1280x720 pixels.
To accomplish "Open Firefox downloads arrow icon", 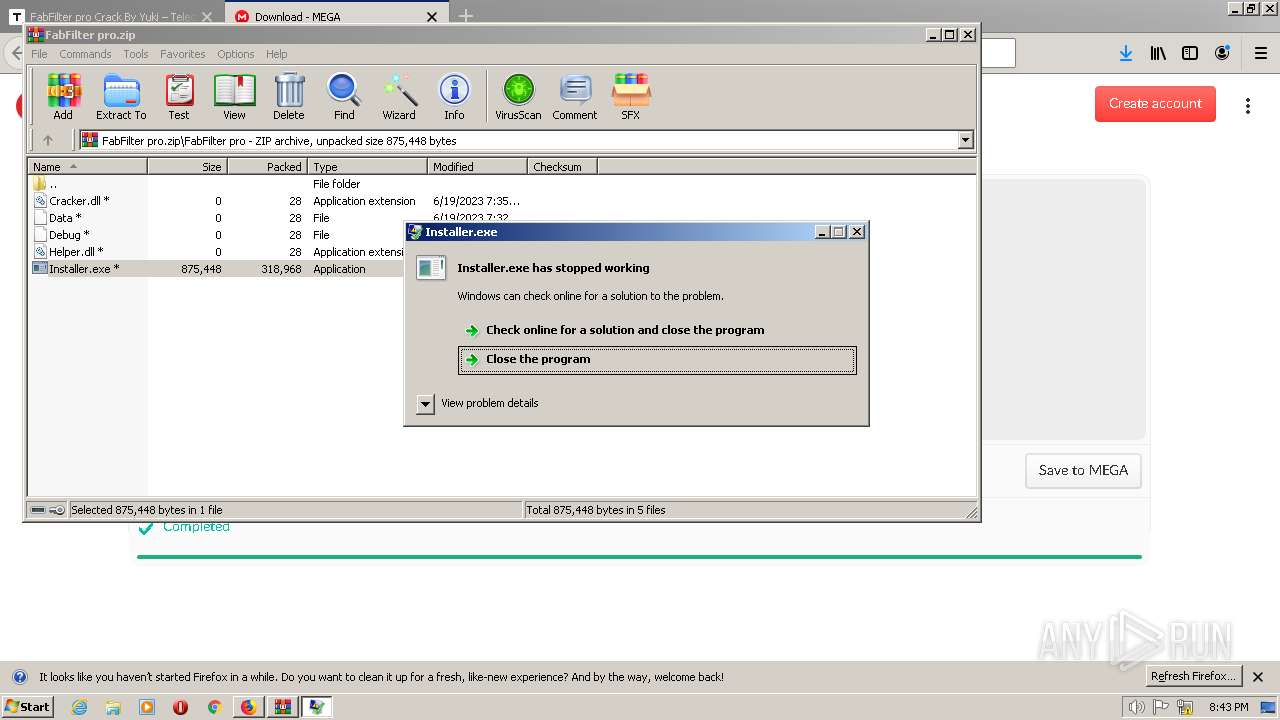I will click(1126, 54).
